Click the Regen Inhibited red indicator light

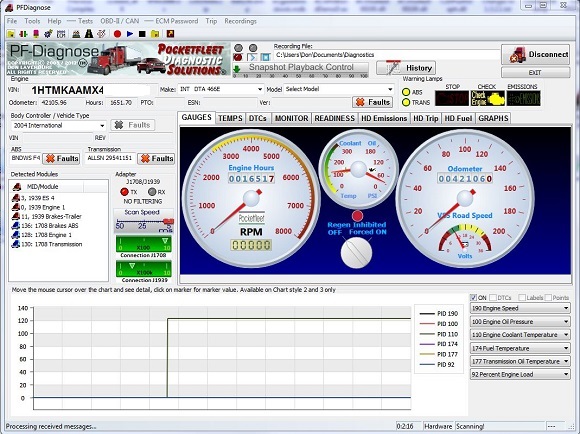pos(357,216)
